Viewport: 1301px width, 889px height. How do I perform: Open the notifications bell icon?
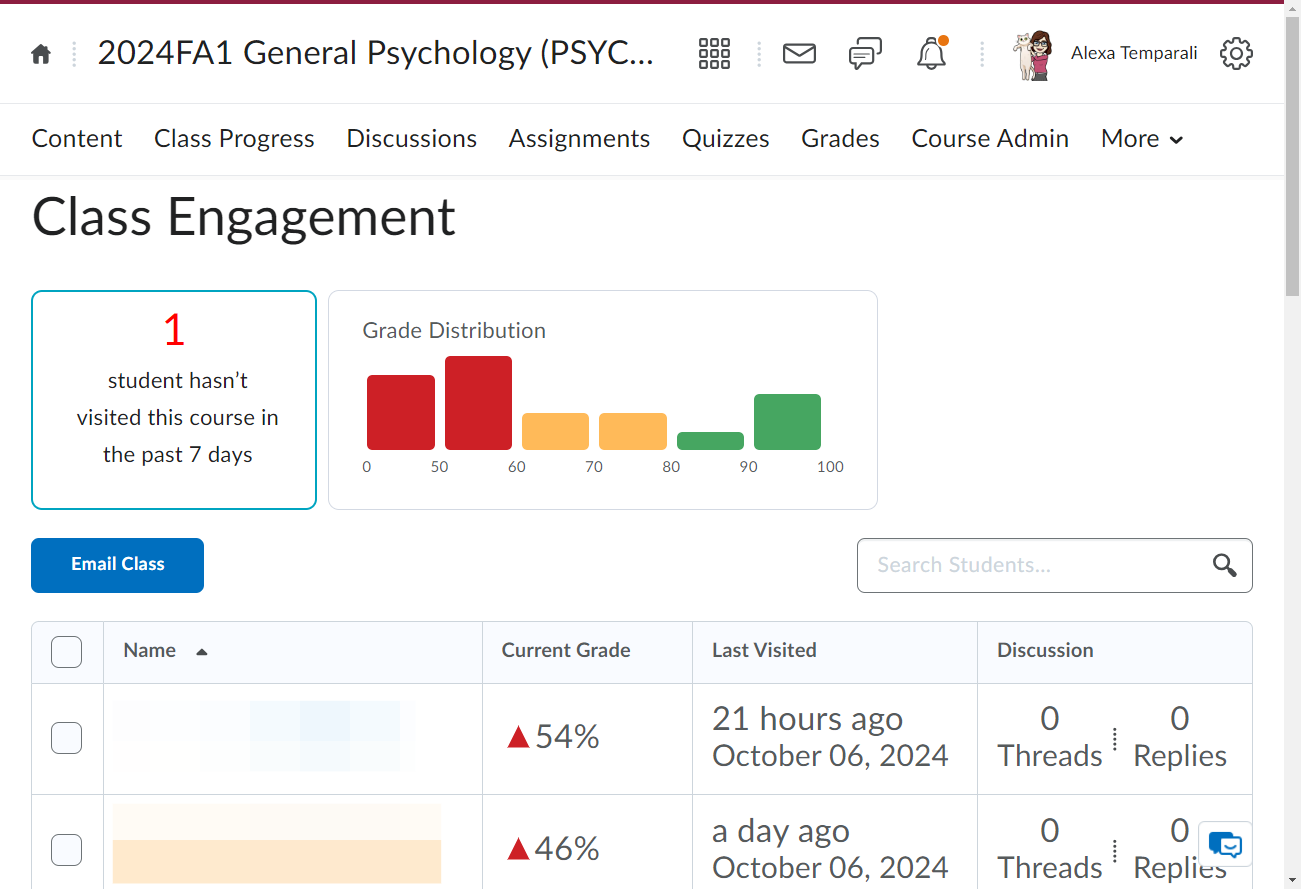coord(932,54)
